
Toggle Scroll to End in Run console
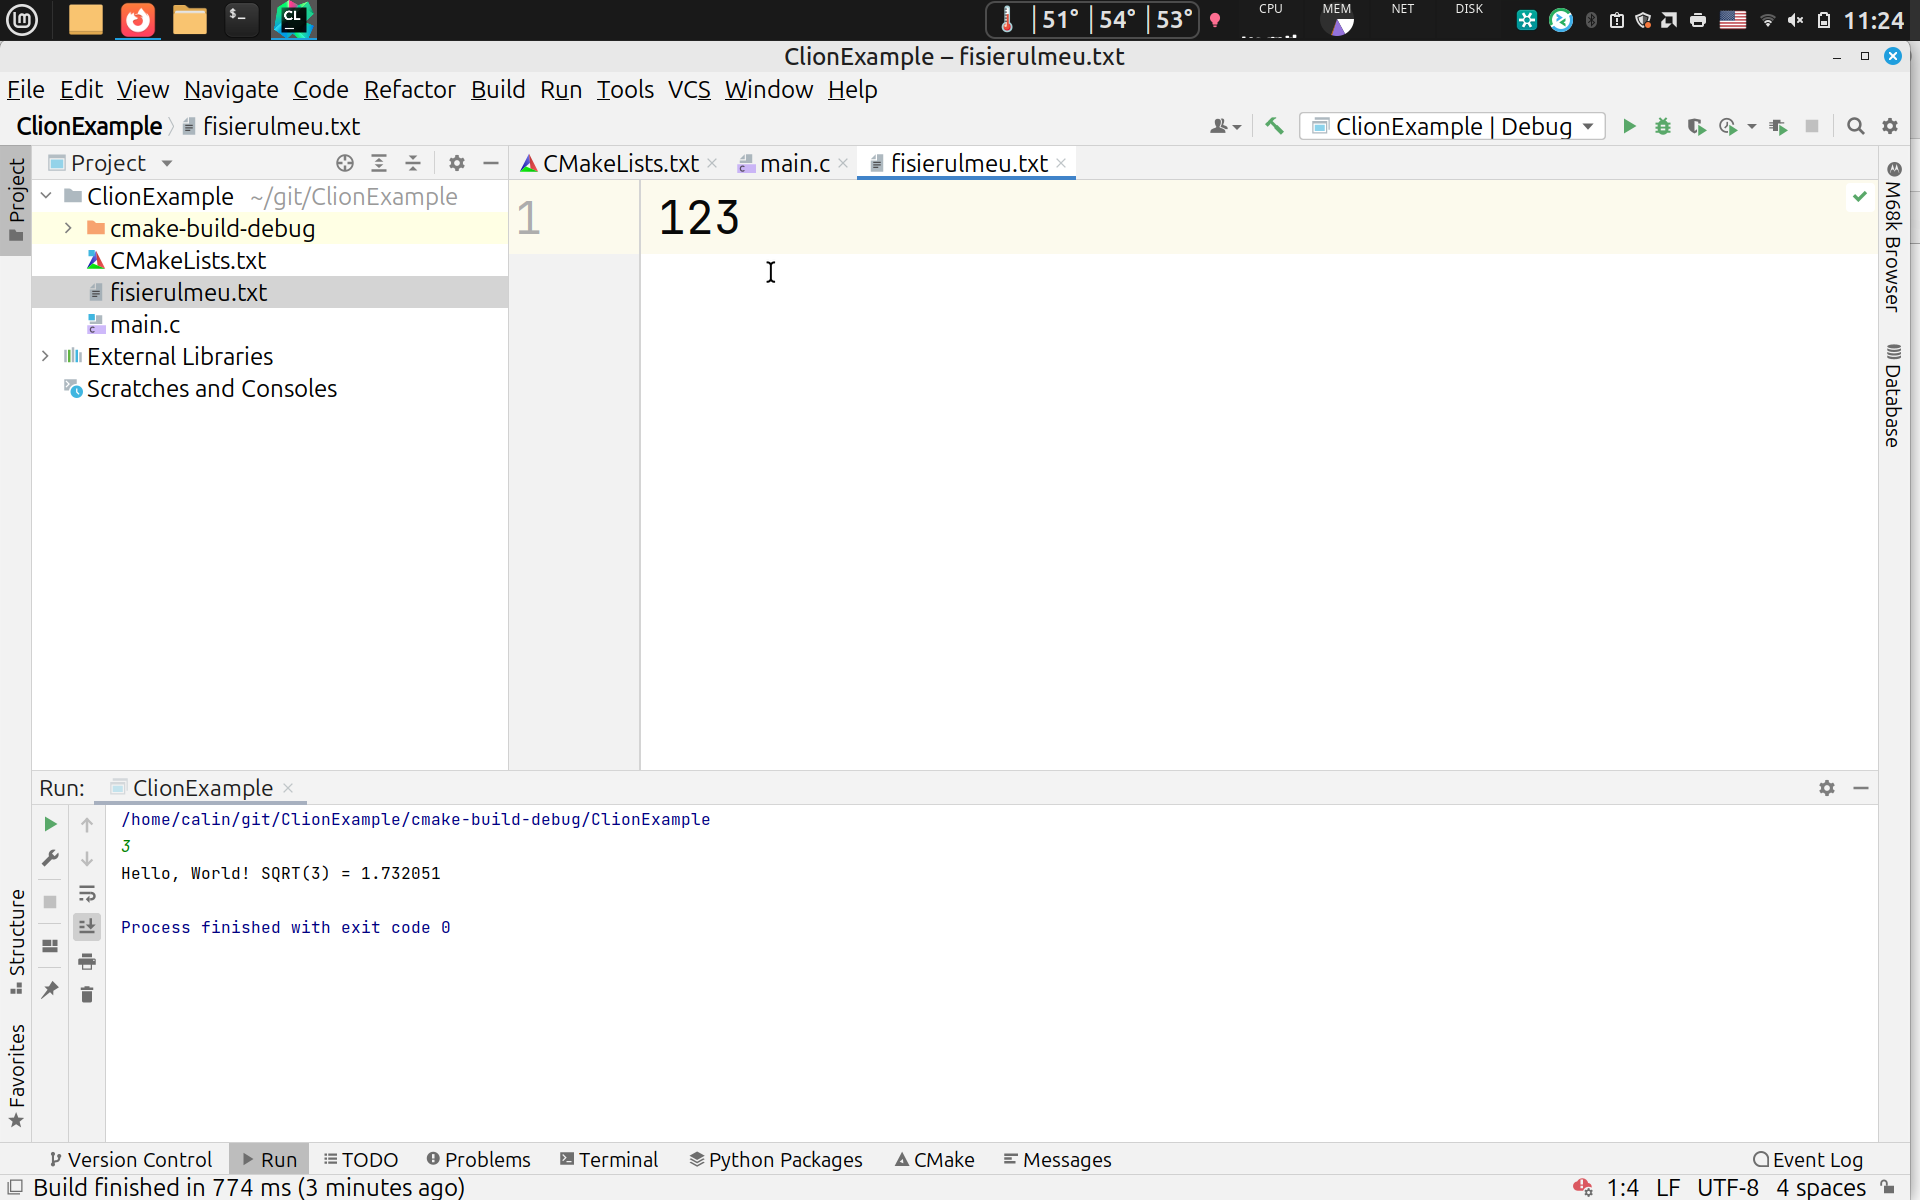click(x=87, y=927)
